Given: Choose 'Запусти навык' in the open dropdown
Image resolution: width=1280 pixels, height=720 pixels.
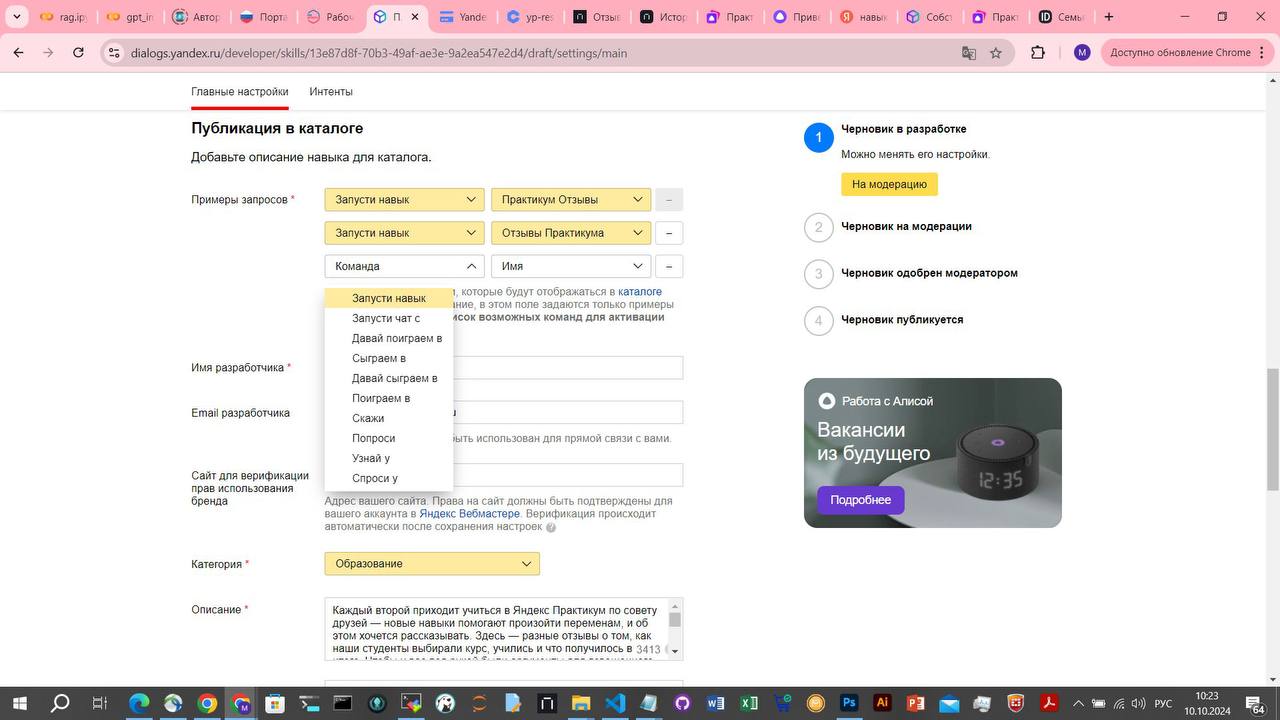Looking at the screenshot, I should pyautogui.click(x=389, y=298).
